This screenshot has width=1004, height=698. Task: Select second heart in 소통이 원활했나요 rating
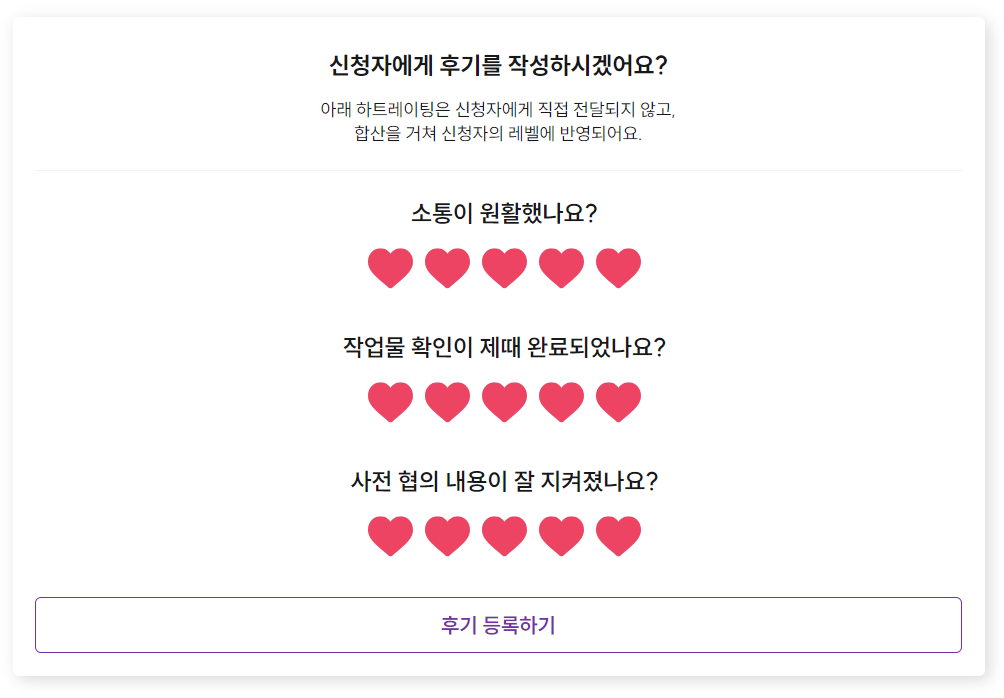coord(447,268)
